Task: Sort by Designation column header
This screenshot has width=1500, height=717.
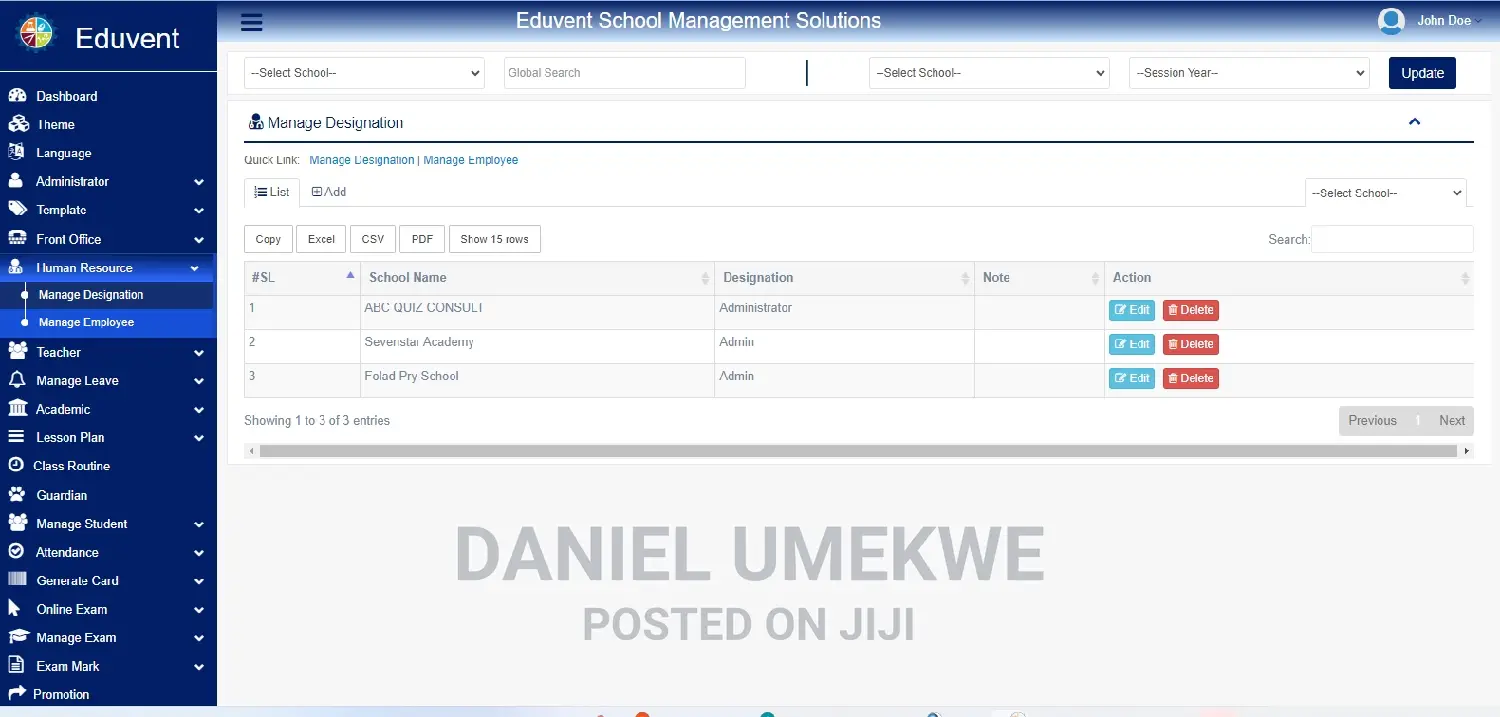Action: coord(844,278)
